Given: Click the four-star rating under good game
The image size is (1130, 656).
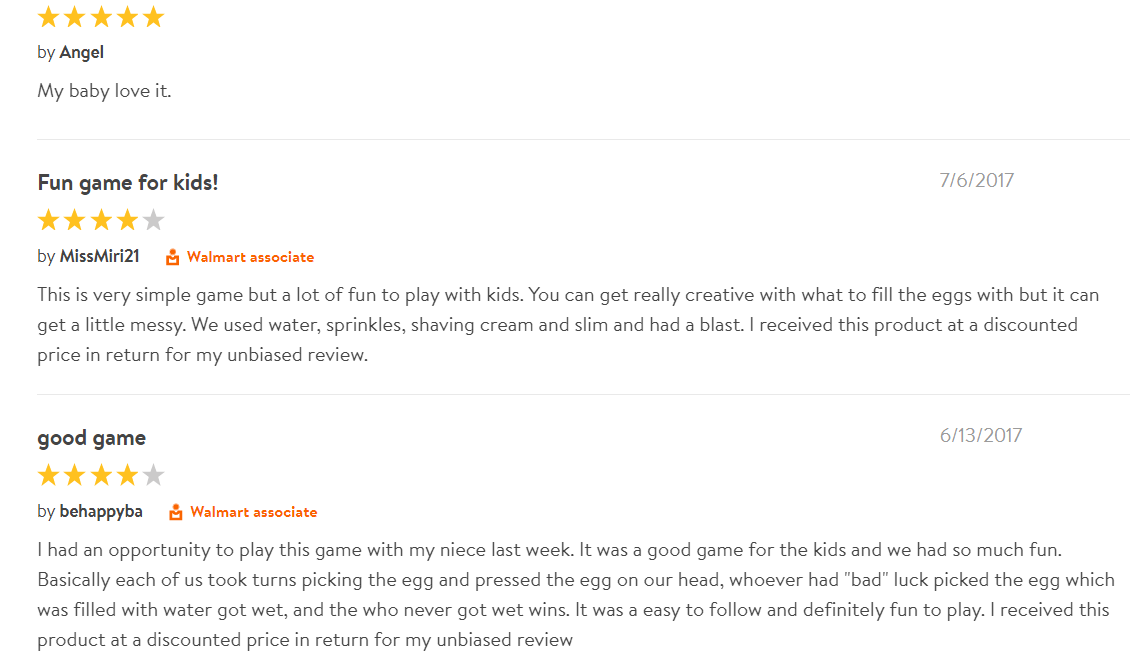Looking at the screenshot, I should (101, 475).
